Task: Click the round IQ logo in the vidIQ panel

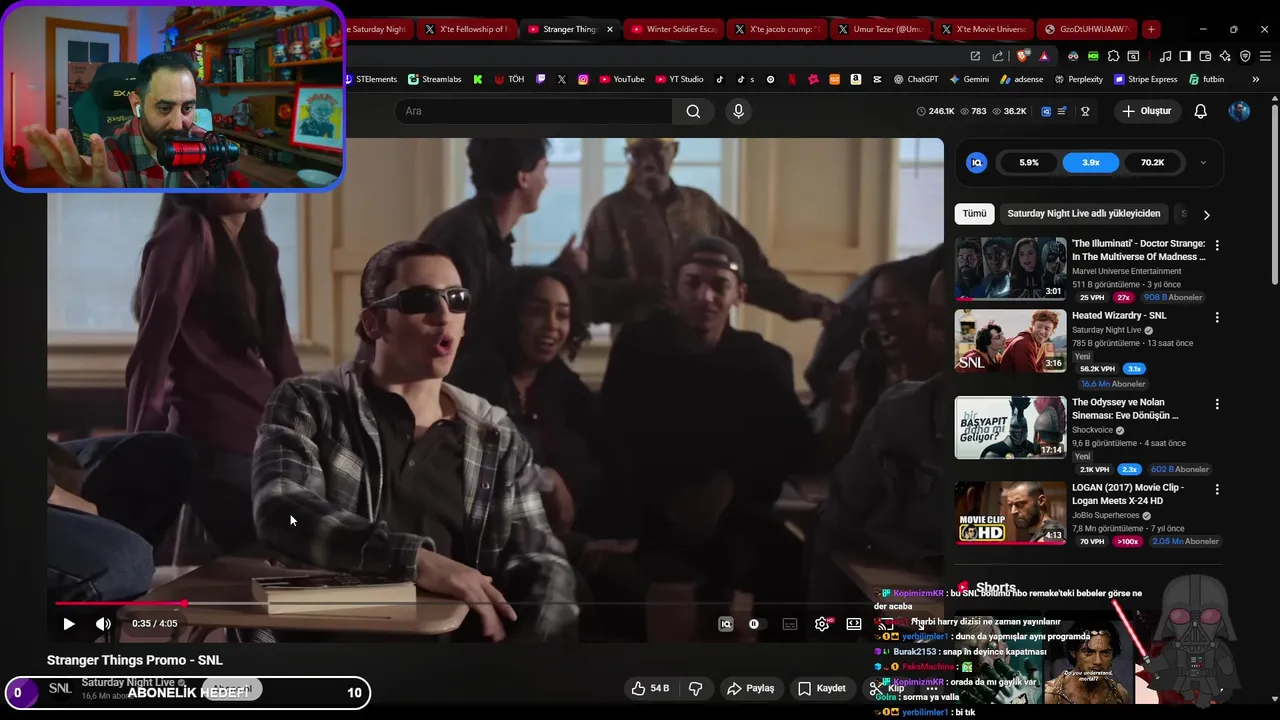Action: pos(977,162)
